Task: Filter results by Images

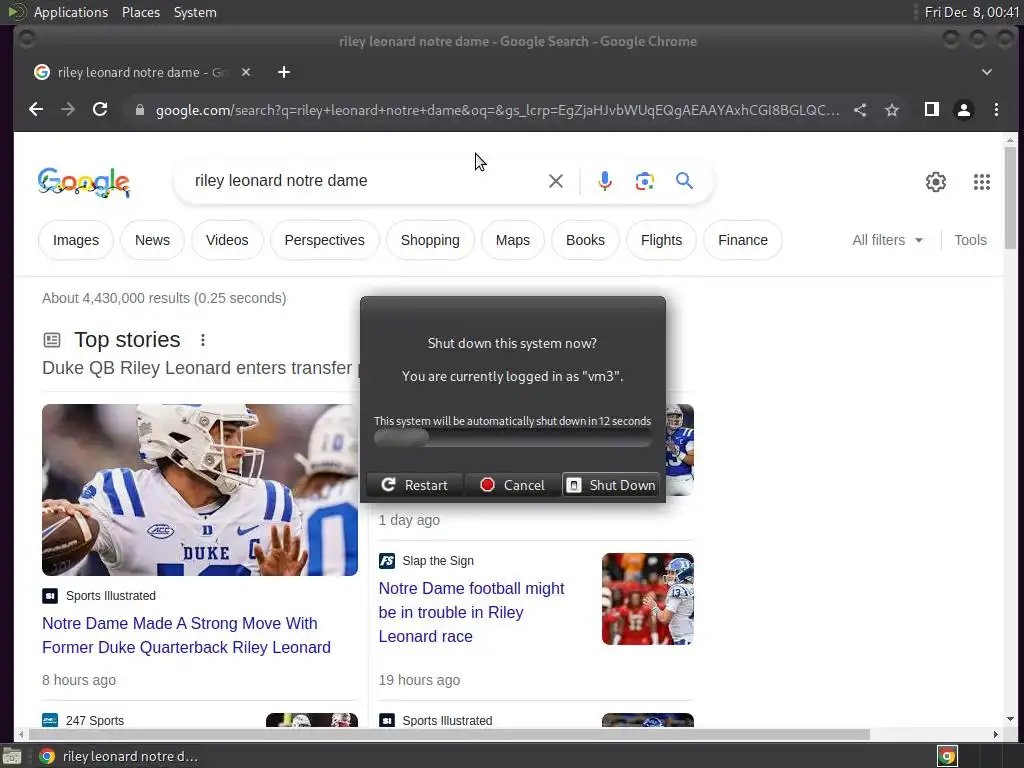Action: pos(76,240)
